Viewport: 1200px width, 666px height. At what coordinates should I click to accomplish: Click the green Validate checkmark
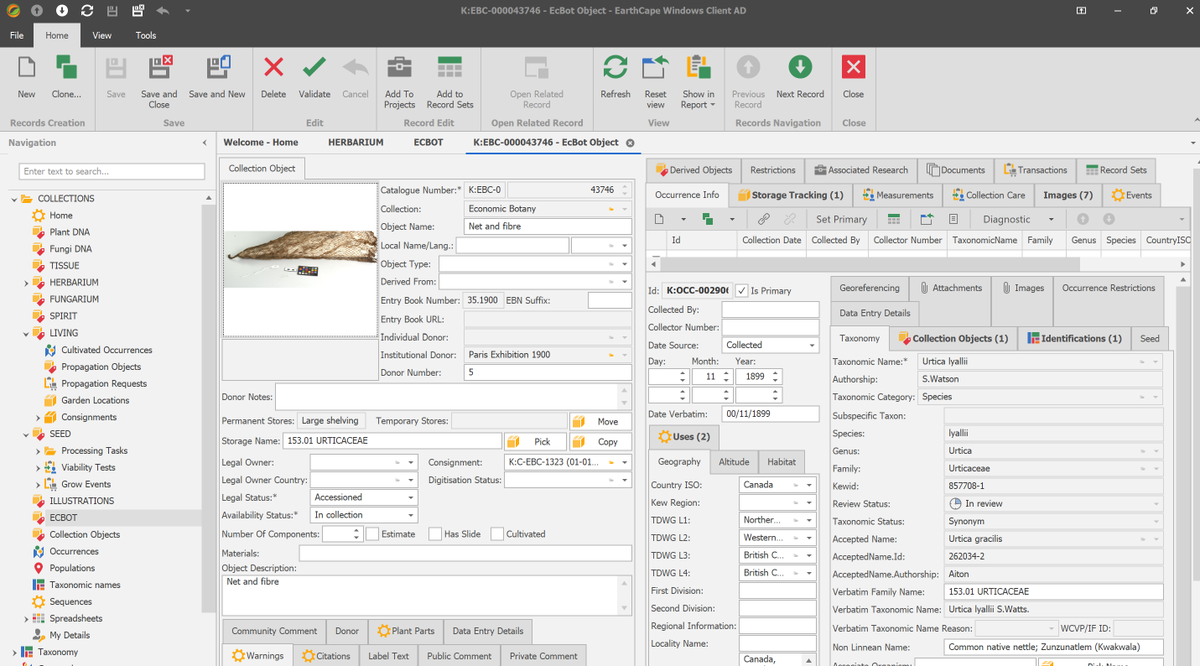(x=314, y=68)
